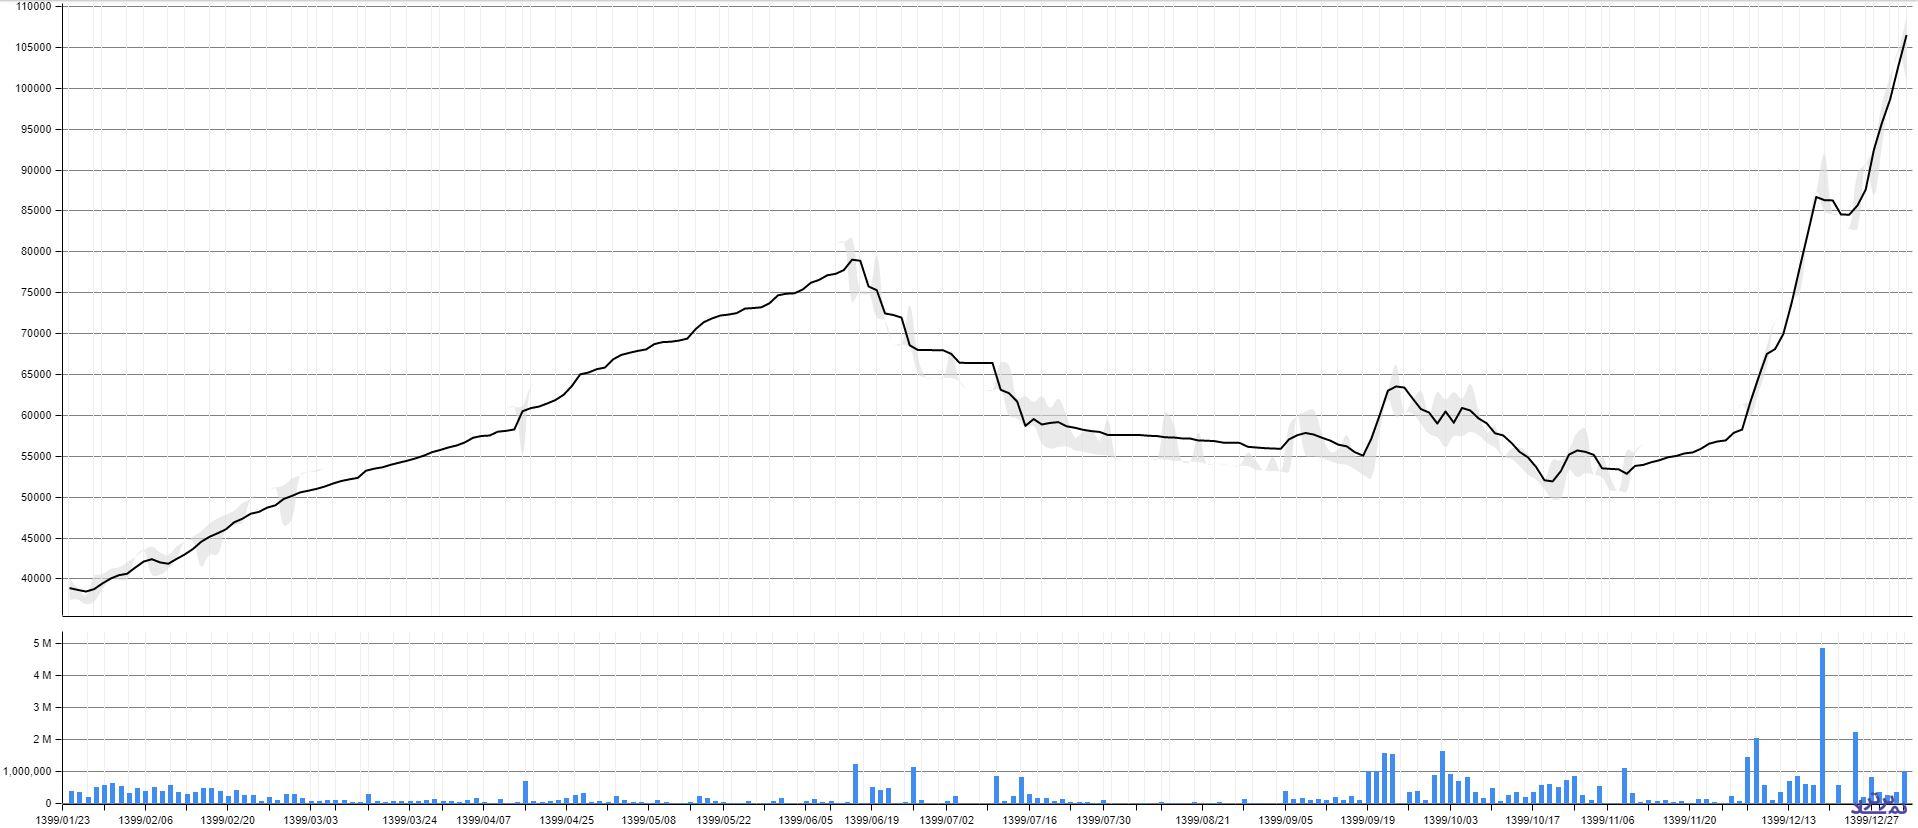Click the tallest volume bar near 5 M

coord(1822,725)
